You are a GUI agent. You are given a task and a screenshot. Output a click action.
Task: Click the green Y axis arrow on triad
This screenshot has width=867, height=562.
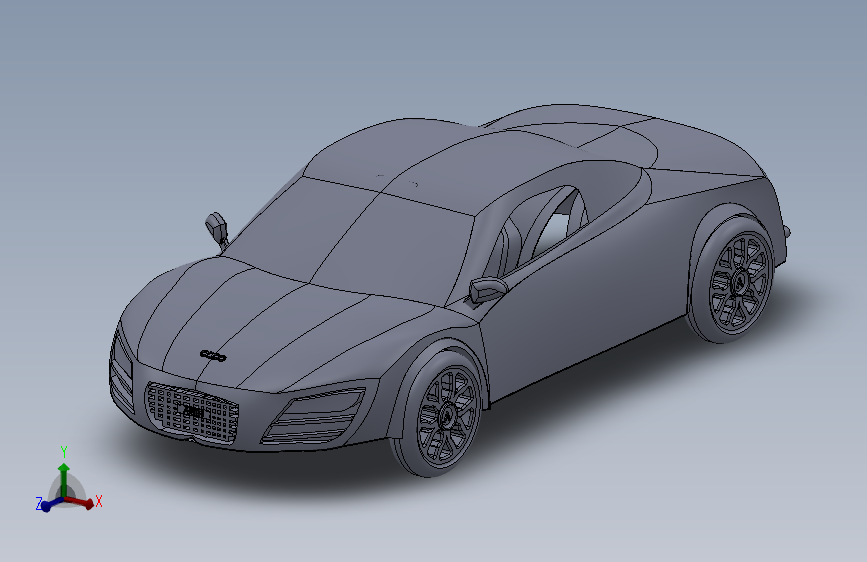coord(64,479)
